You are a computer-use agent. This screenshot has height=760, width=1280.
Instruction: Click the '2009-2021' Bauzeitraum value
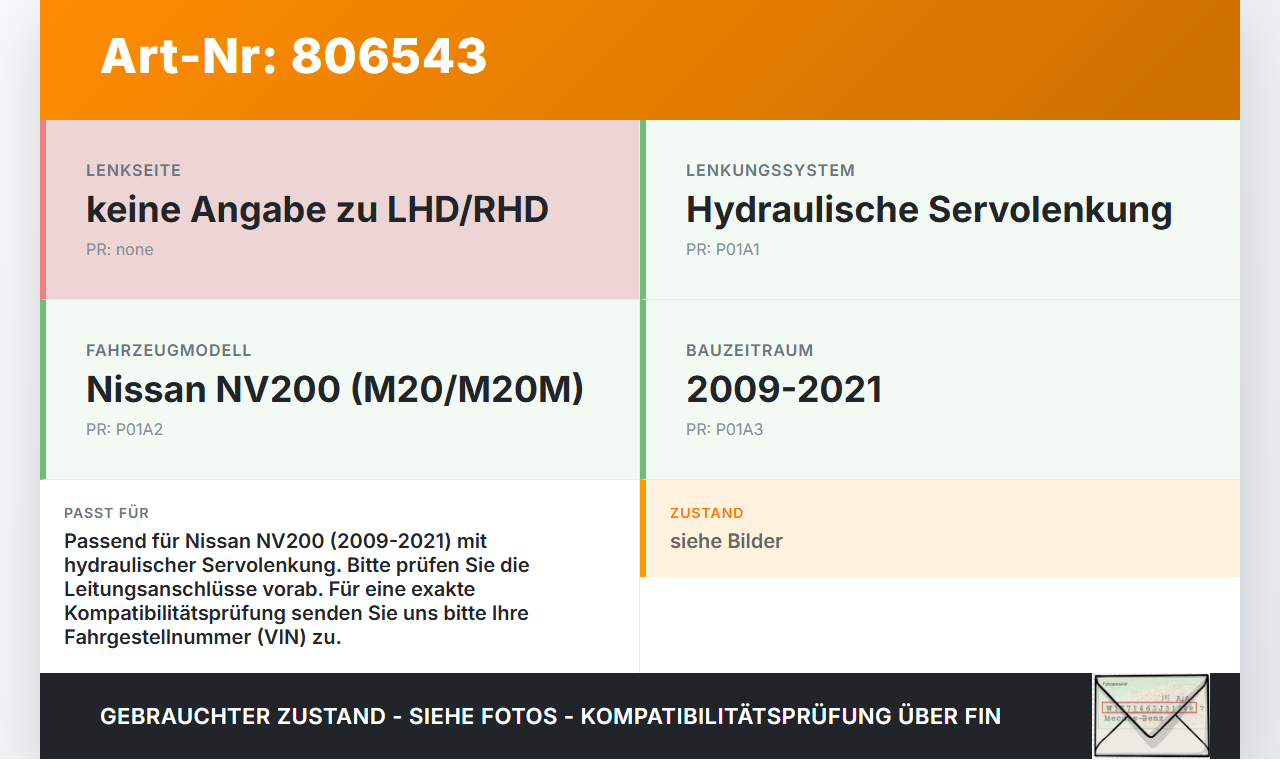(784, 390)
